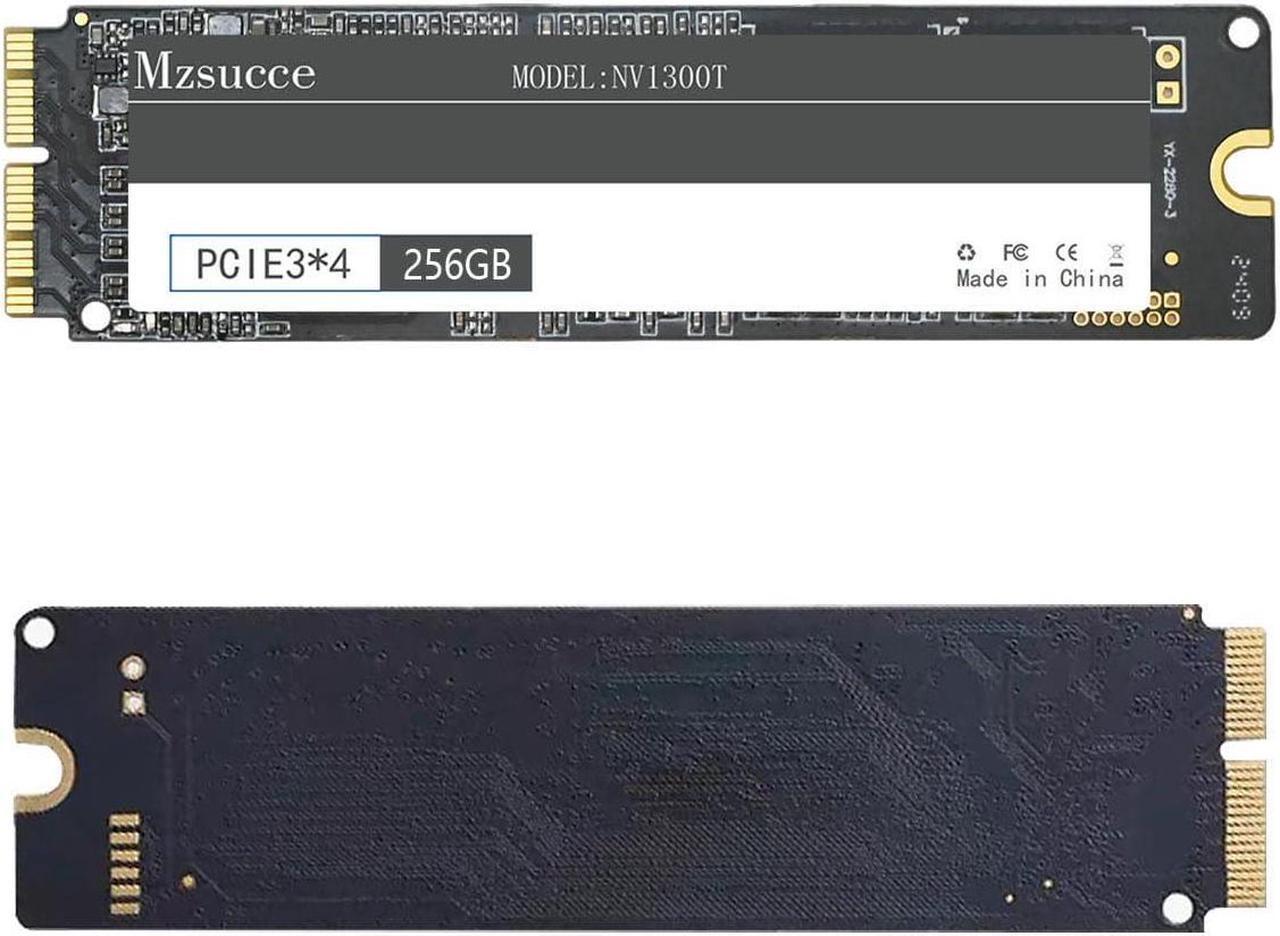This screenshot has width=1280, height=936.
Task: Click the PCIE3*4 interface box
Action: [275, 264]
